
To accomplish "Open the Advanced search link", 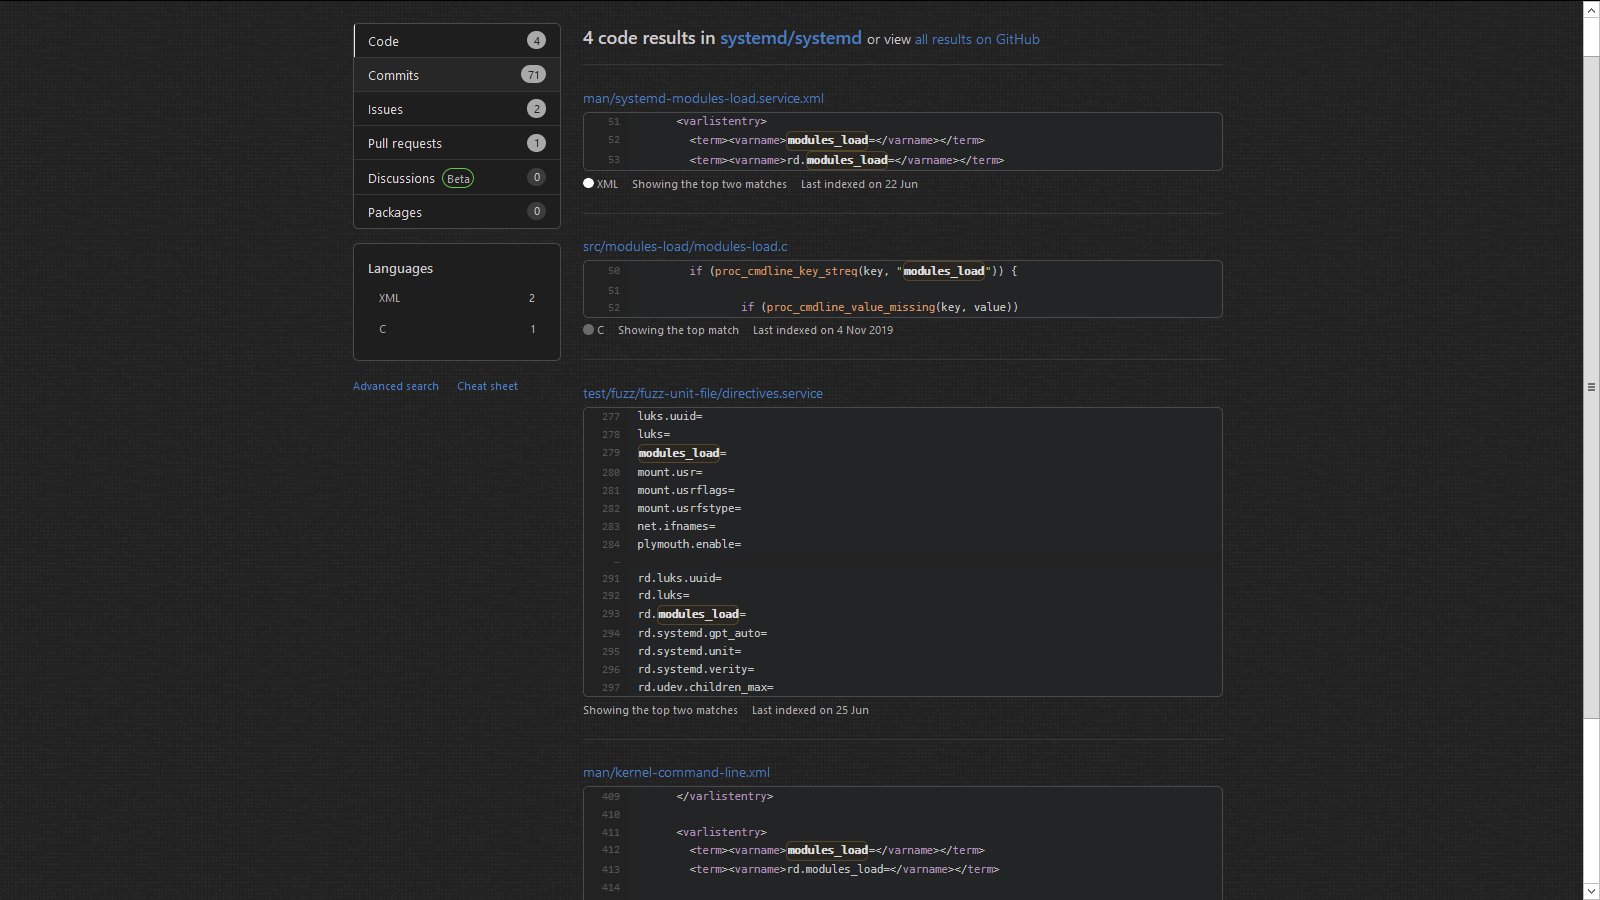I will 395,386.
